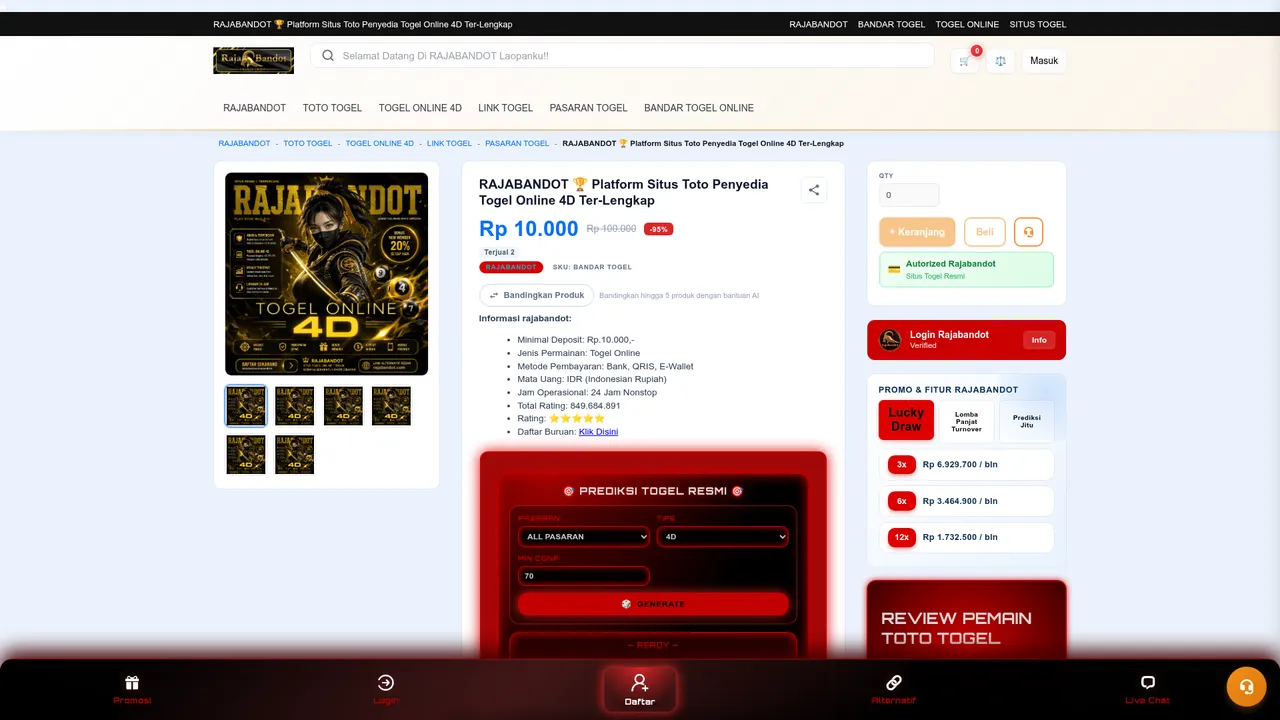Click BANDAR TOGEL in top black bar
Image resolution: width=1280 pixels, height=720 pixels.
tap(891, 24)
